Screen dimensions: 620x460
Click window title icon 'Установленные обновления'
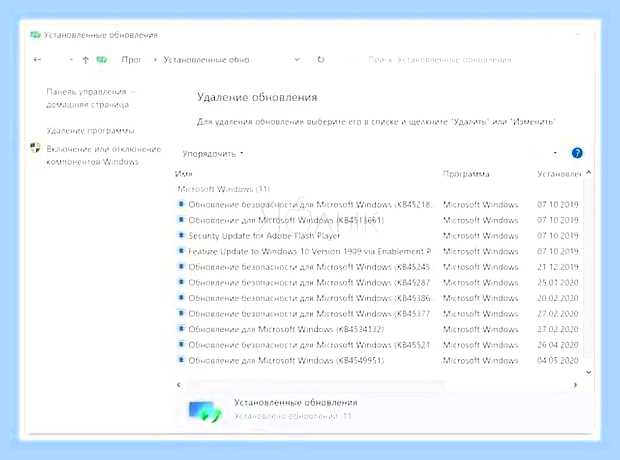click(x=35, y=35)
